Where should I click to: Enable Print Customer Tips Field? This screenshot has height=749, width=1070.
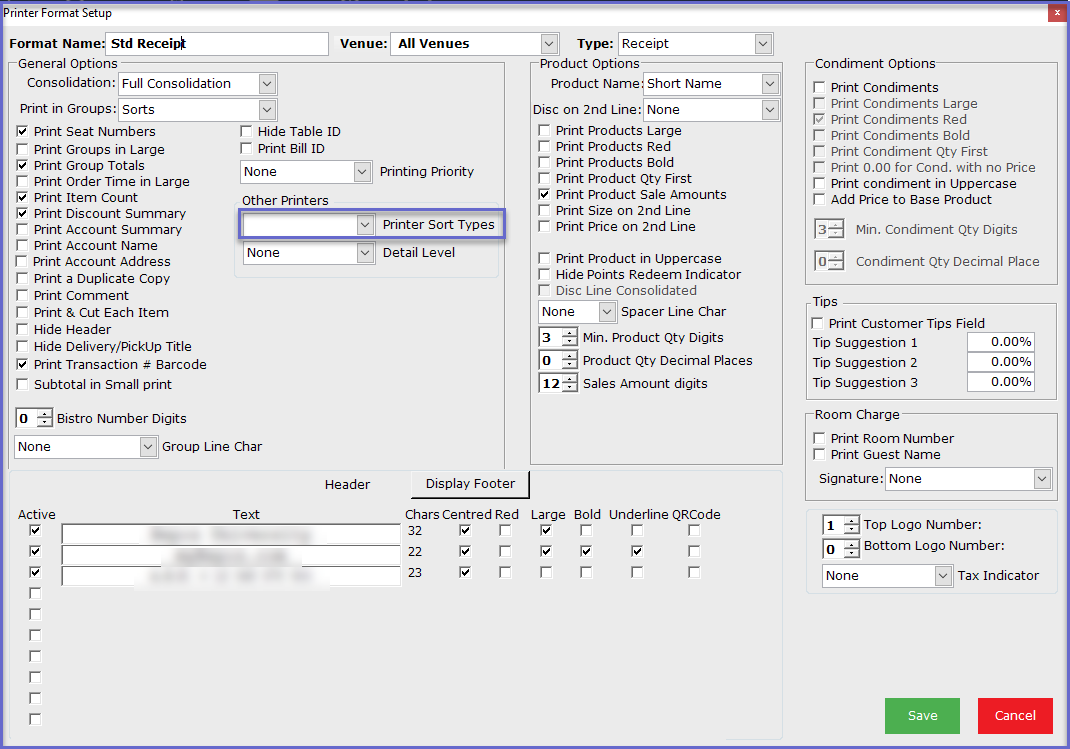(x=817, y=323)
